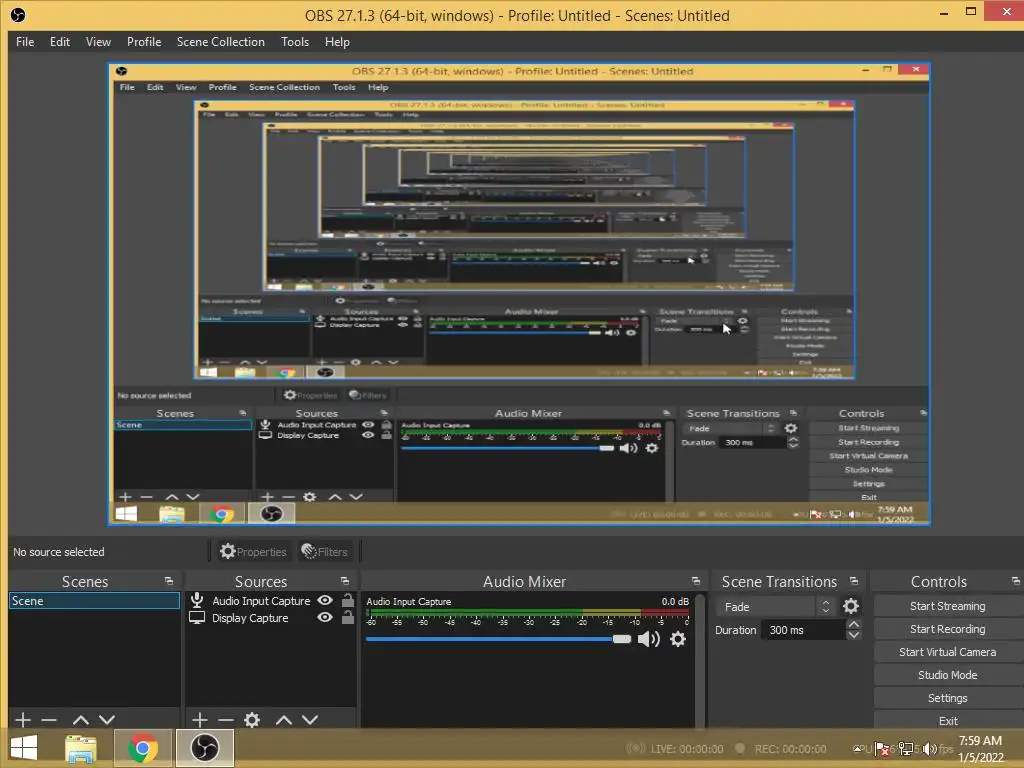The width and height of the screenshot is (1024, 768).
Task: Click the Audio Input Capture level meter
Action: click(x=528, y=613)
